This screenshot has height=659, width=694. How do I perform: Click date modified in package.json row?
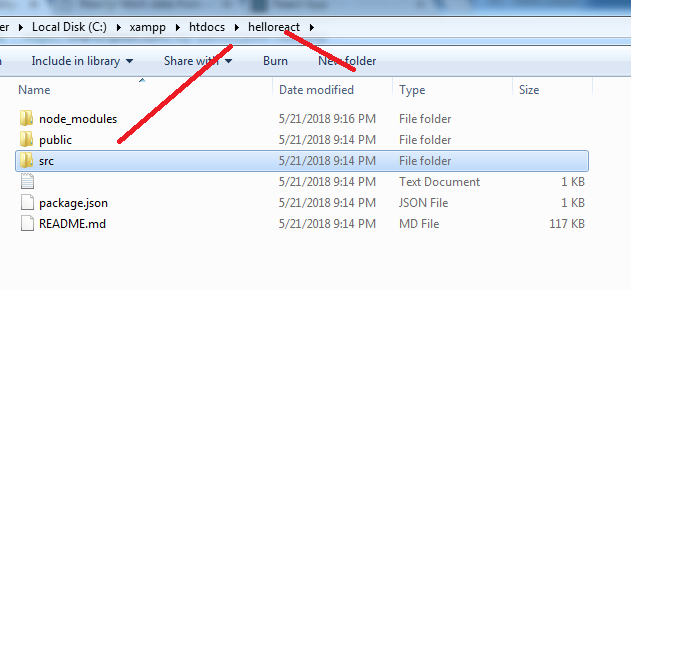point(327,203)
